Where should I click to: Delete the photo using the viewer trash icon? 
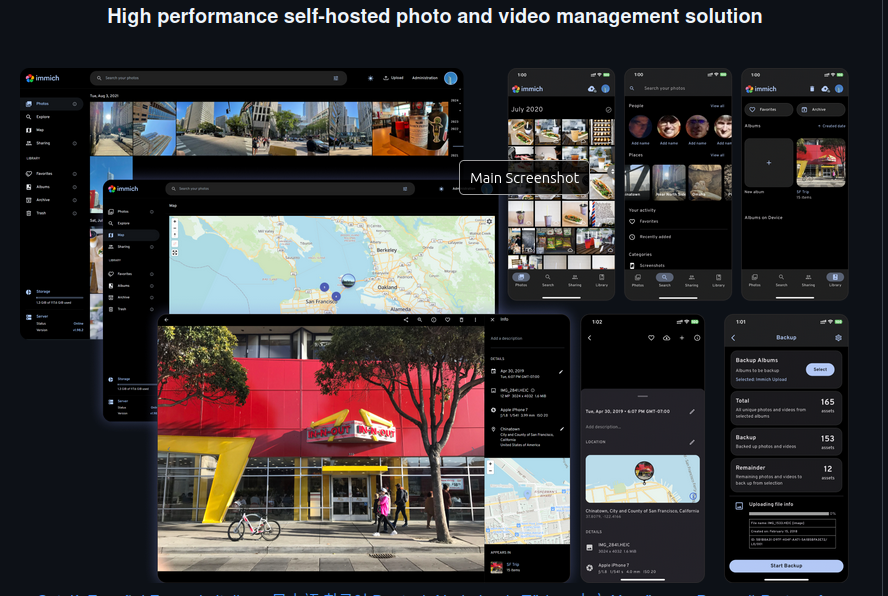tap(462, 320)
